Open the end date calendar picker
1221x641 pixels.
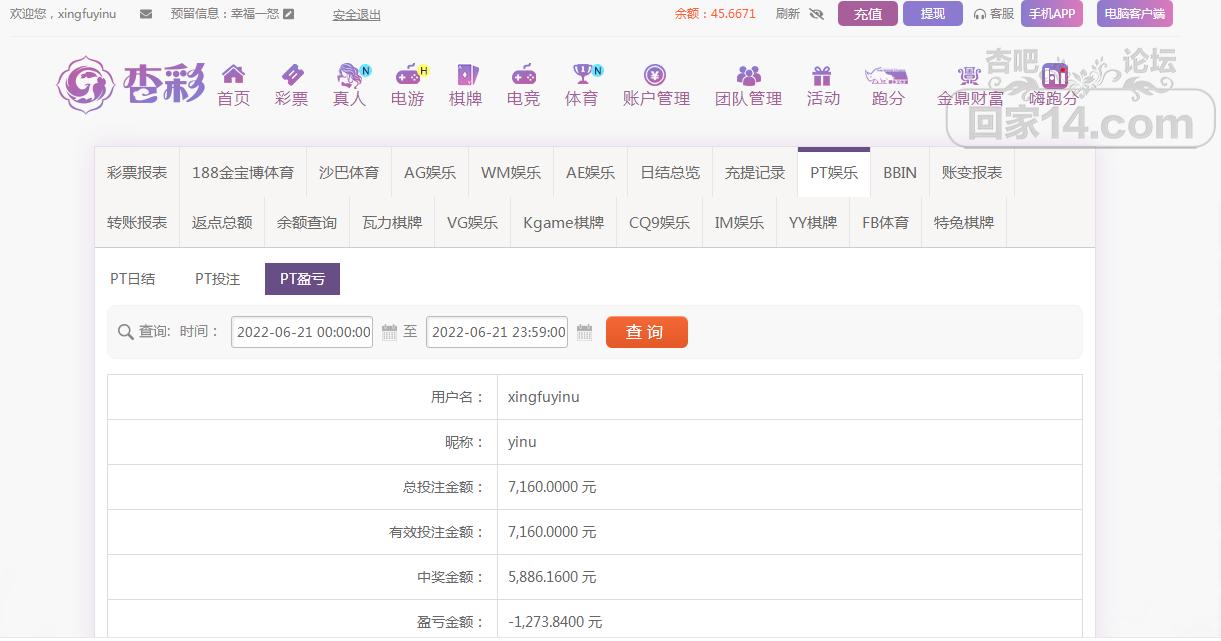[x=585, y=332]
